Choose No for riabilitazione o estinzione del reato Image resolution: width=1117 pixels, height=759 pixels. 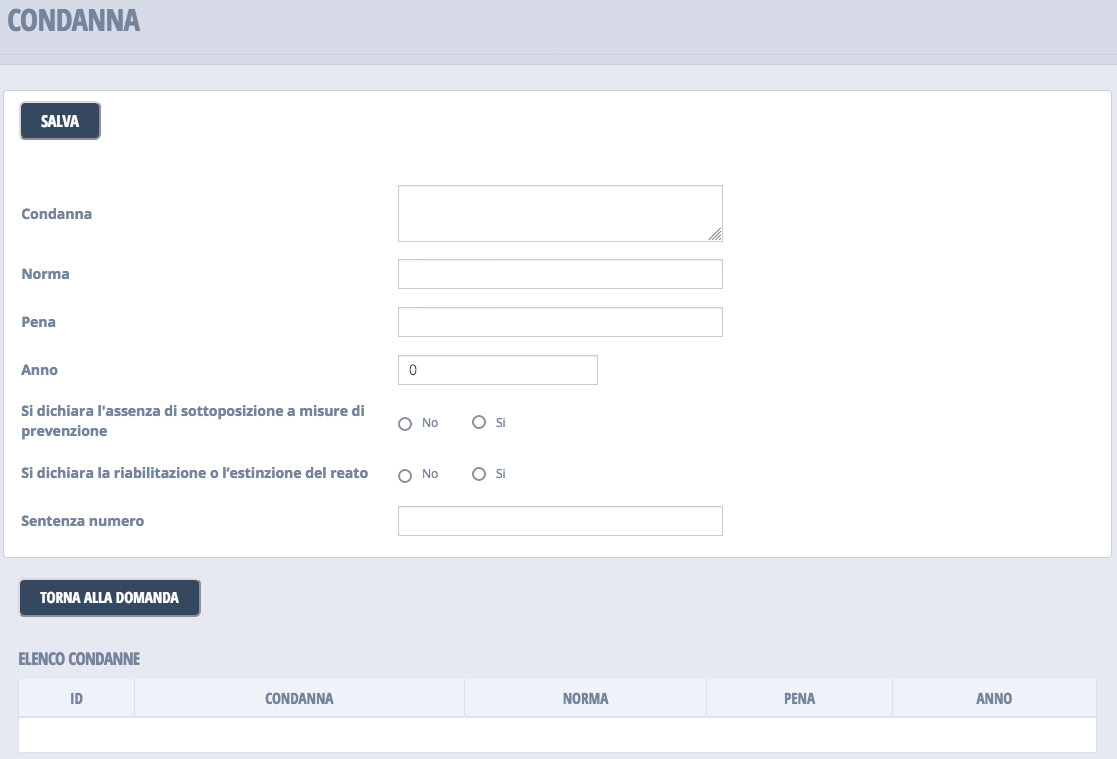[x=405, y=475]
